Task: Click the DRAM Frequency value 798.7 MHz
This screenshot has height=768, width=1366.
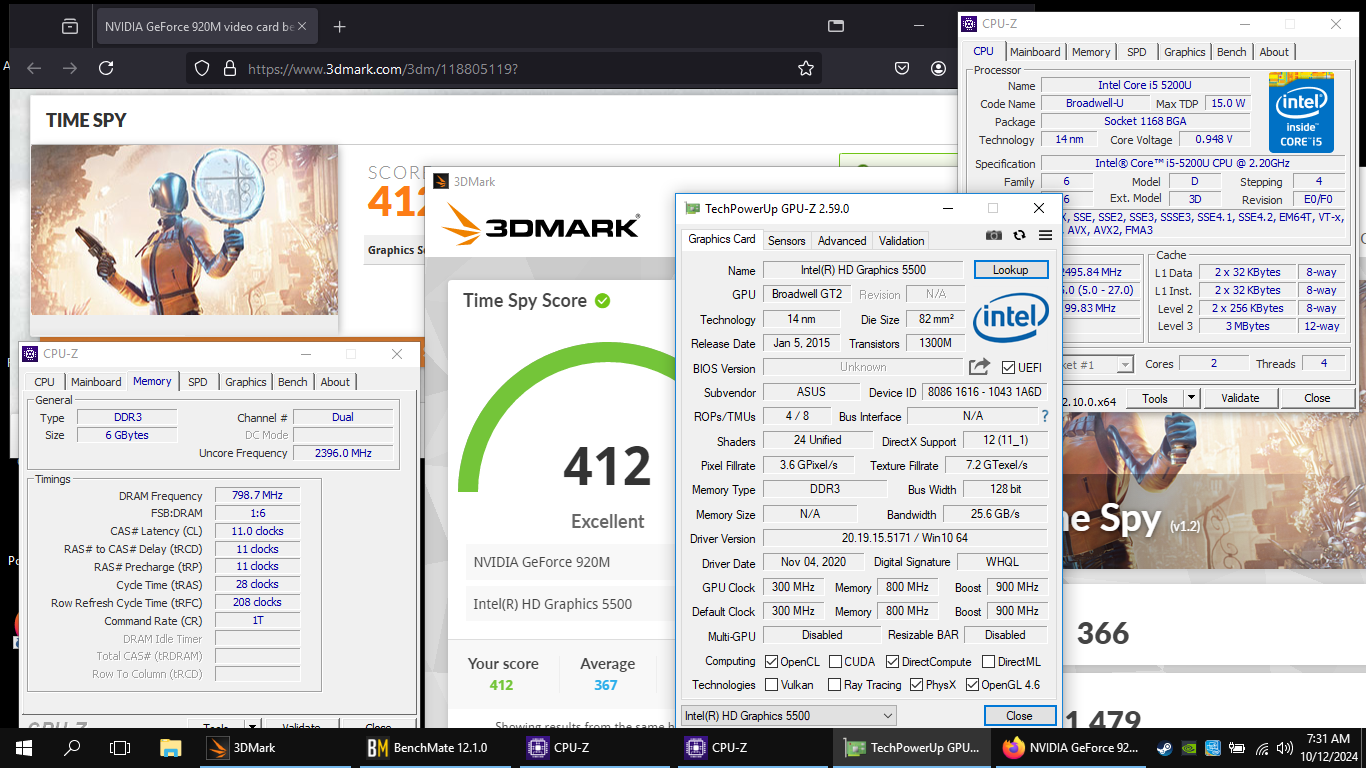Action: coord(256,496)
